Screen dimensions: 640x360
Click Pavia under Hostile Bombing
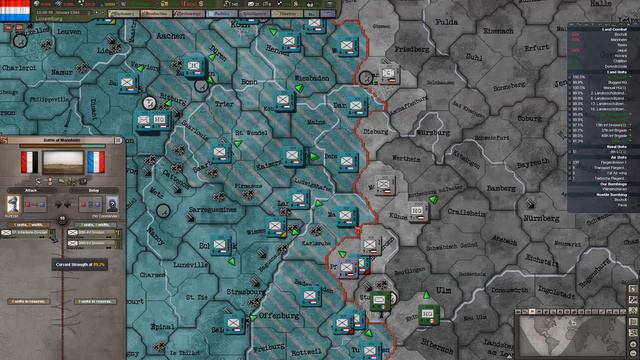pyautogui.click(x=622, y=205)
